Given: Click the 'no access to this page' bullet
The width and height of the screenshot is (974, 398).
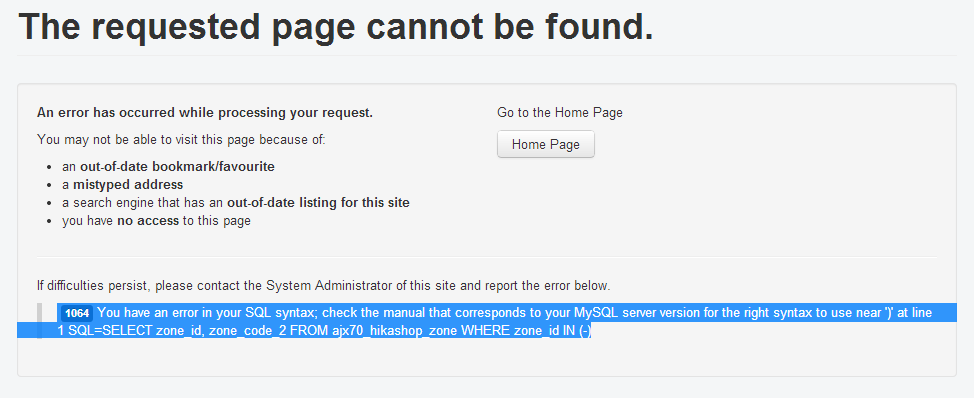Looking at the screenshot, I should tap(157, 220).
